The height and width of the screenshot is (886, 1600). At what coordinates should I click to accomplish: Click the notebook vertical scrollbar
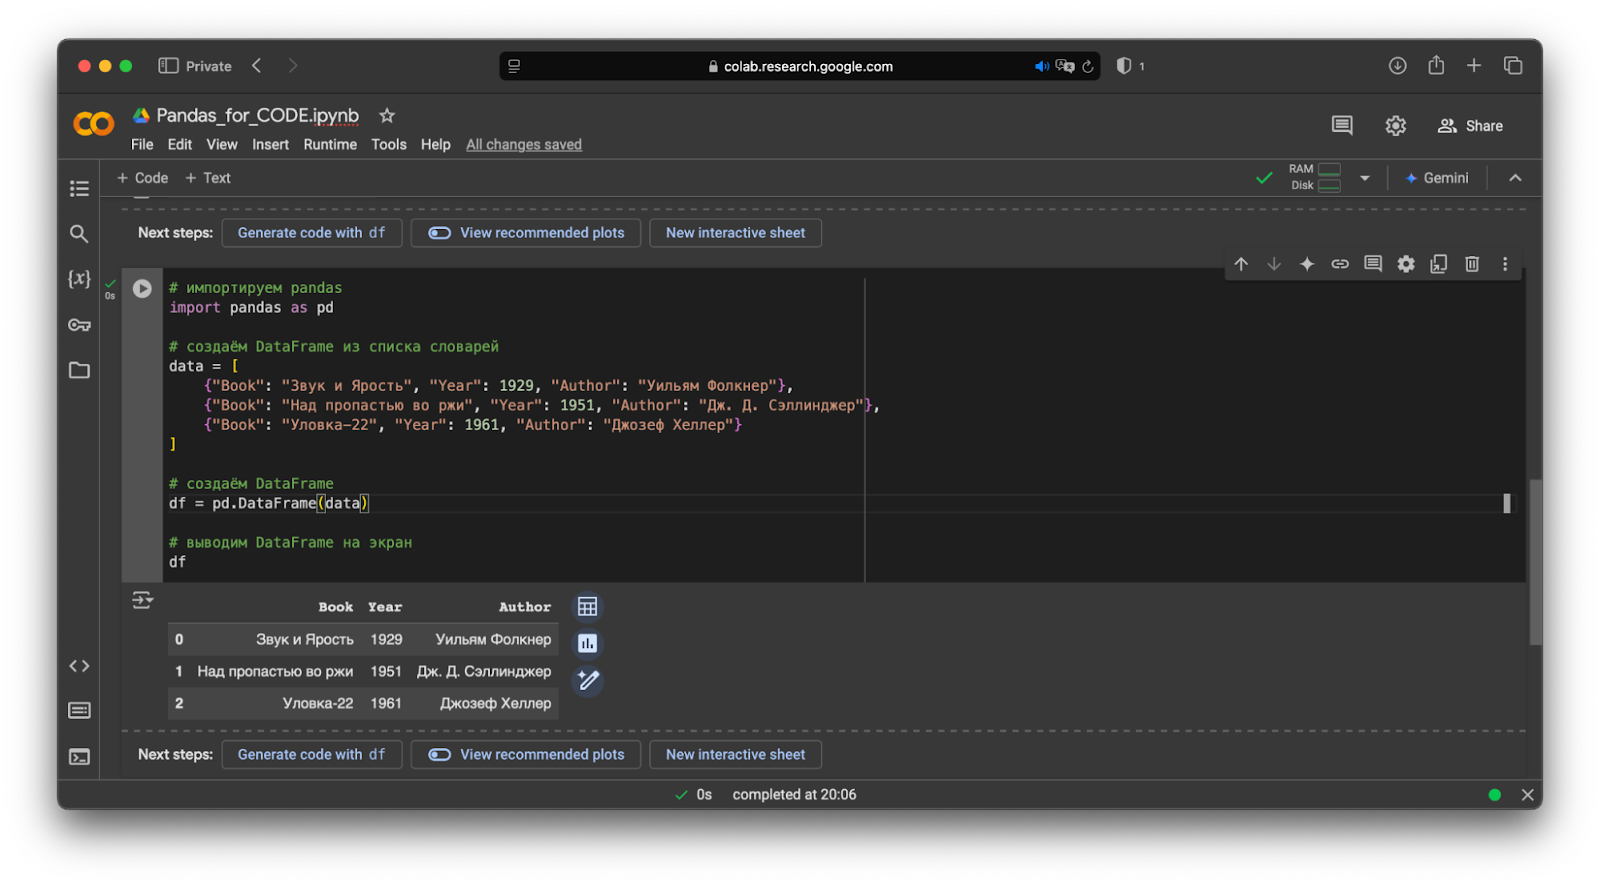[x=1535, y=560]
